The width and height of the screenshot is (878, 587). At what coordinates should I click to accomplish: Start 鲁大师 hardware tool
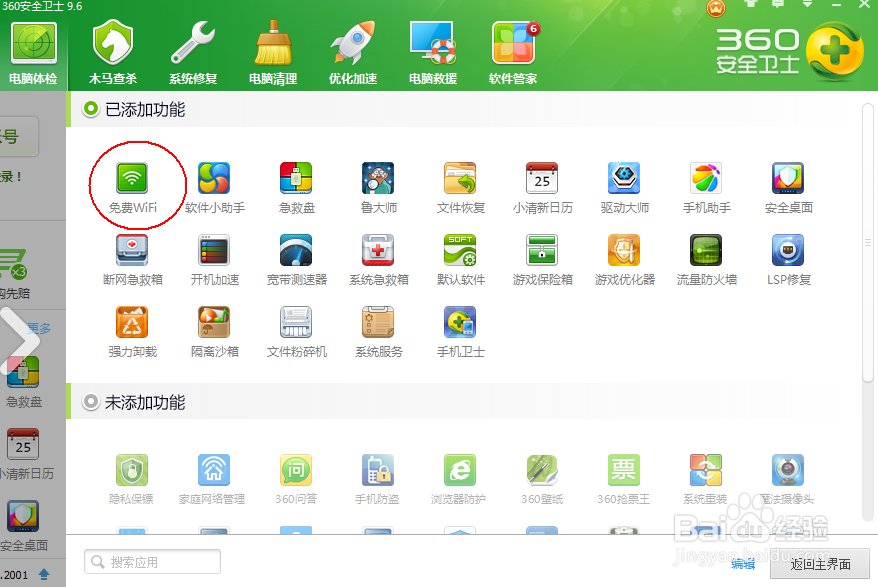[379, 188]
